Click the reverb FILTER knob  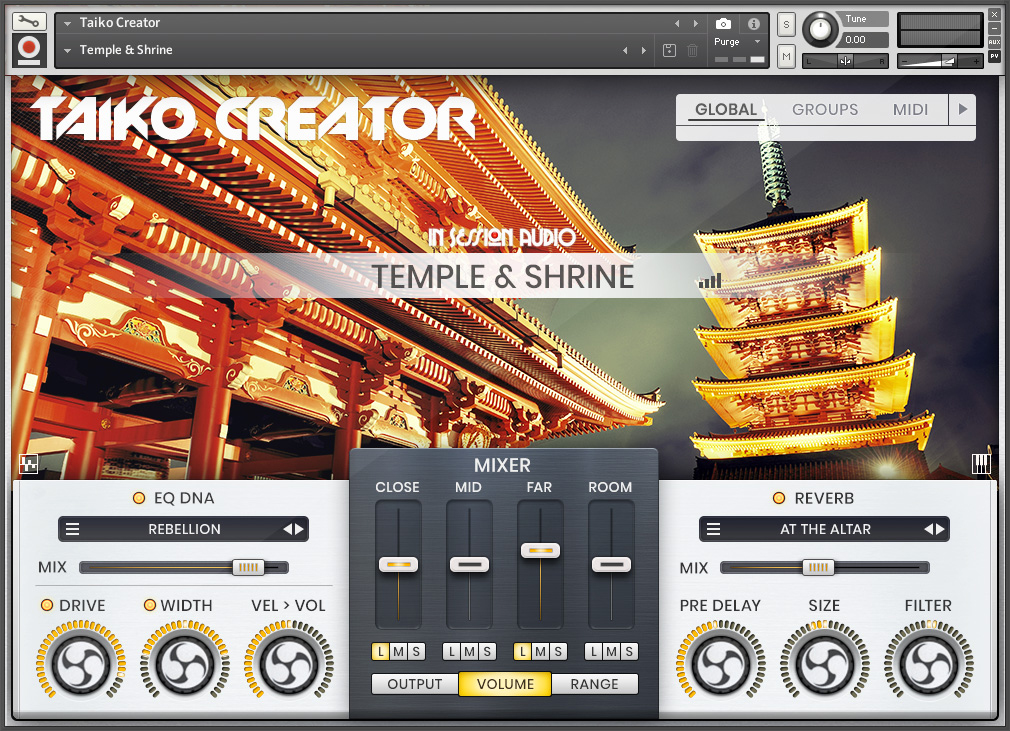[928, 665]
